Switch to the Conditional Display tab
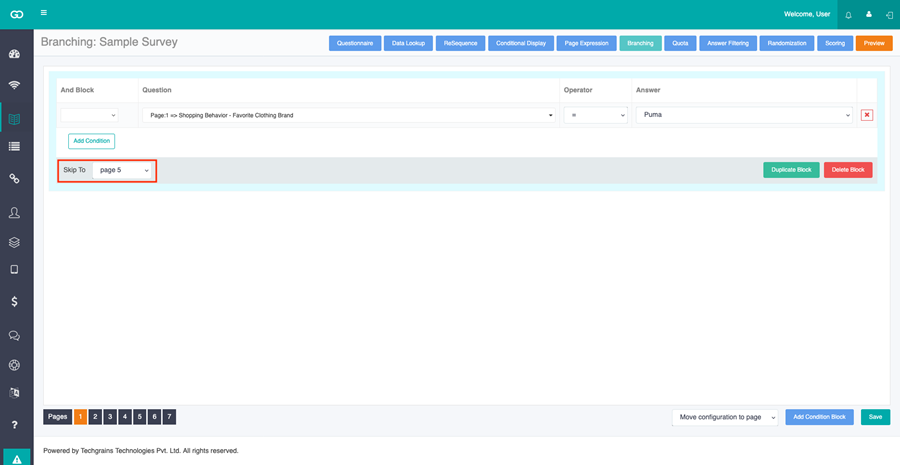The image size is (900, 465). (x=521, y=43)
